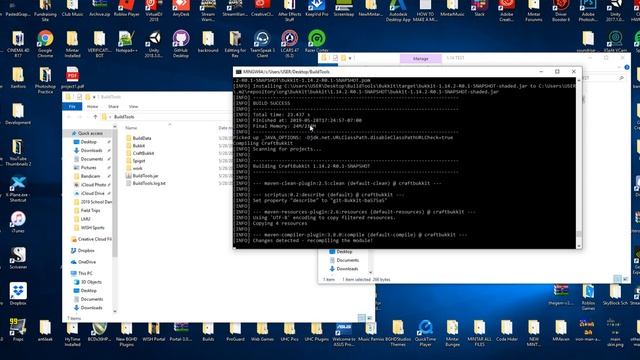Open Scrivener desktop shortcut
The width and height of the screenshot is (640, 360).
(18, 258)
